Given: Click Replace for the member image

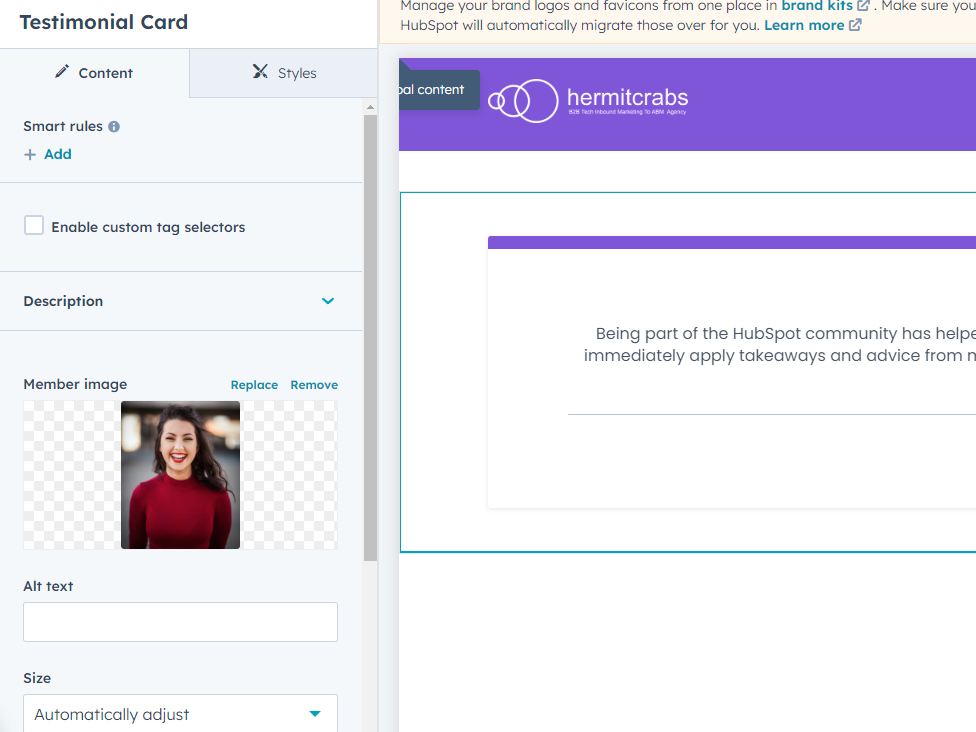Looking at the screenshot, I should (x=254, y=385).
